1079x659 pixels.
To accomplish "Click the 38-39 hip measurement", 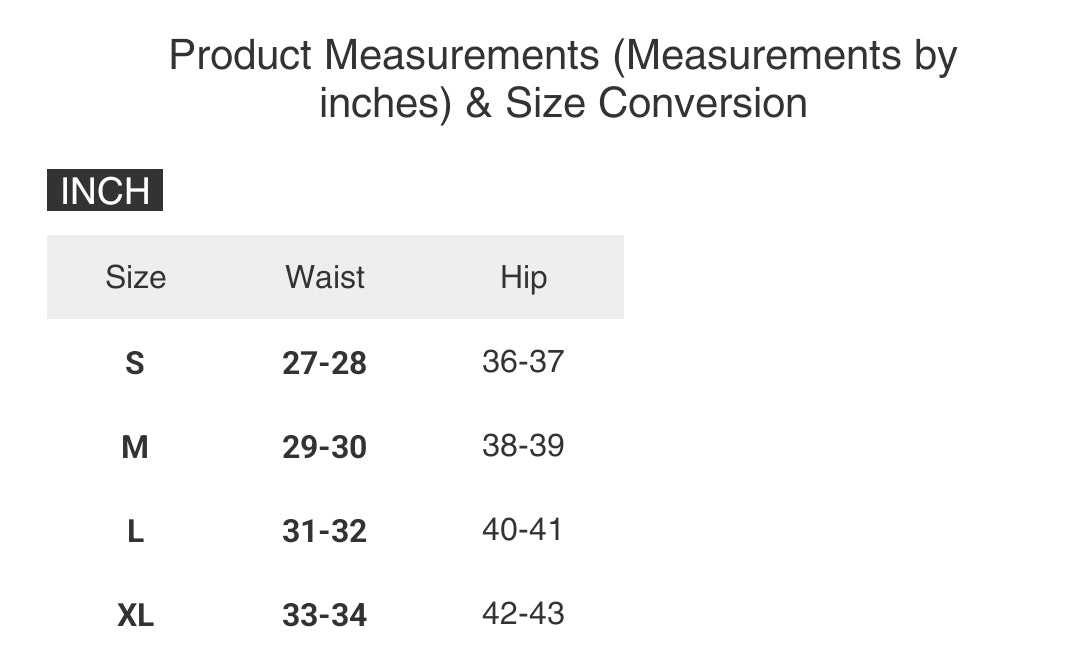I will (523, 445).
